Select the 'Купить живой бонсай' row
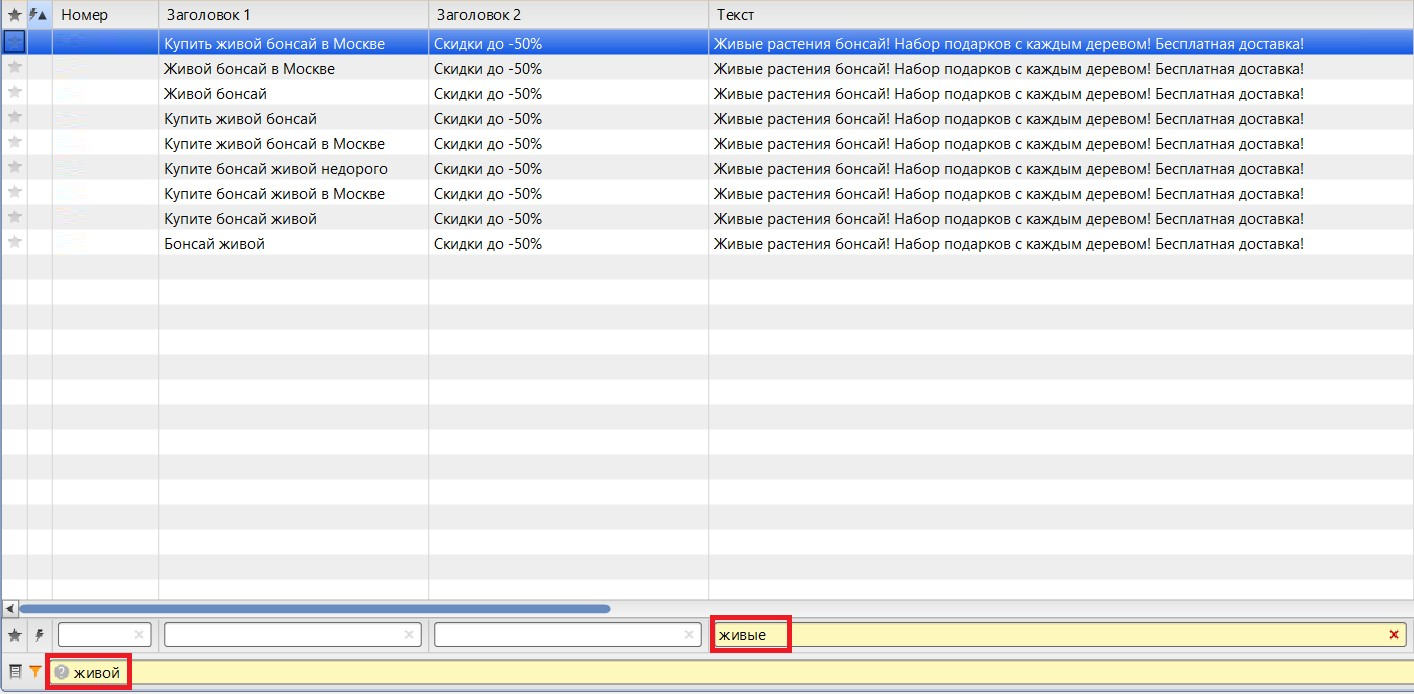 tap(240, 119)
